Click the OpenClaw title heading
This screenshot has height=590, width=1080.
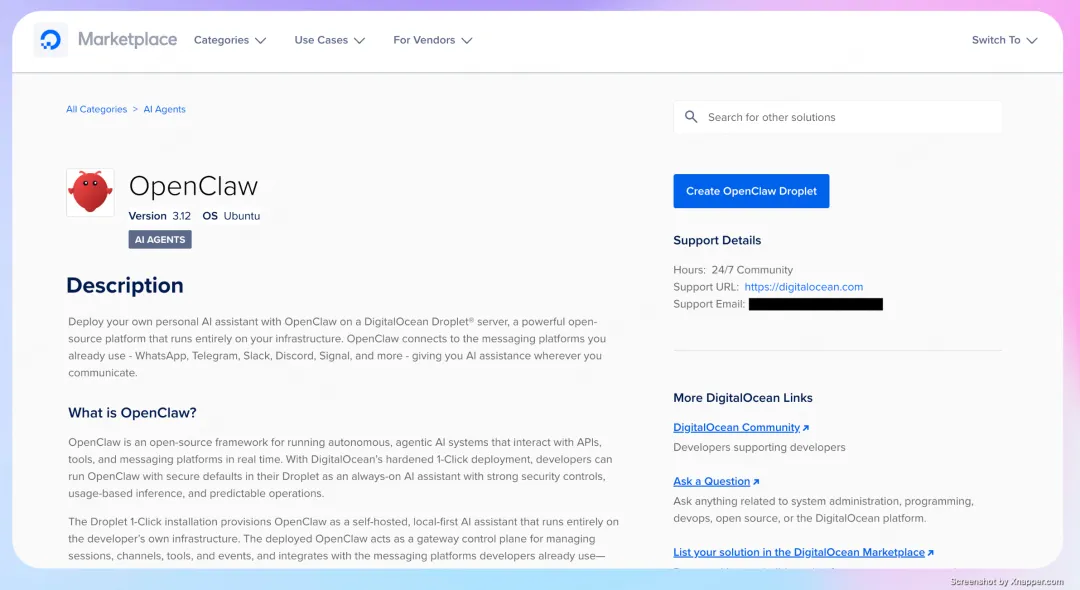[x=194, y=186]
